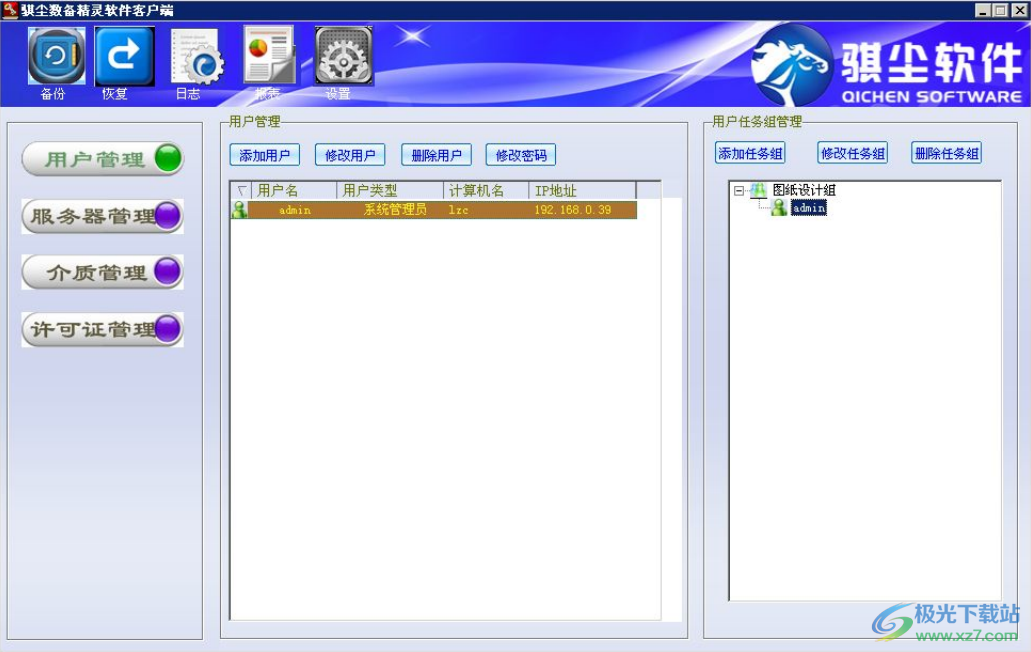
Task: Collapse the 图纸设计组 tree node
Action: 739,190
